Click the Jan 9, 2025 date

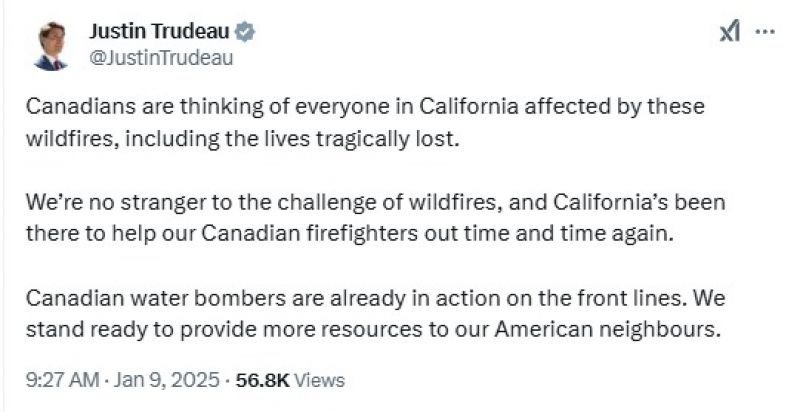click(x=167, y=380)
